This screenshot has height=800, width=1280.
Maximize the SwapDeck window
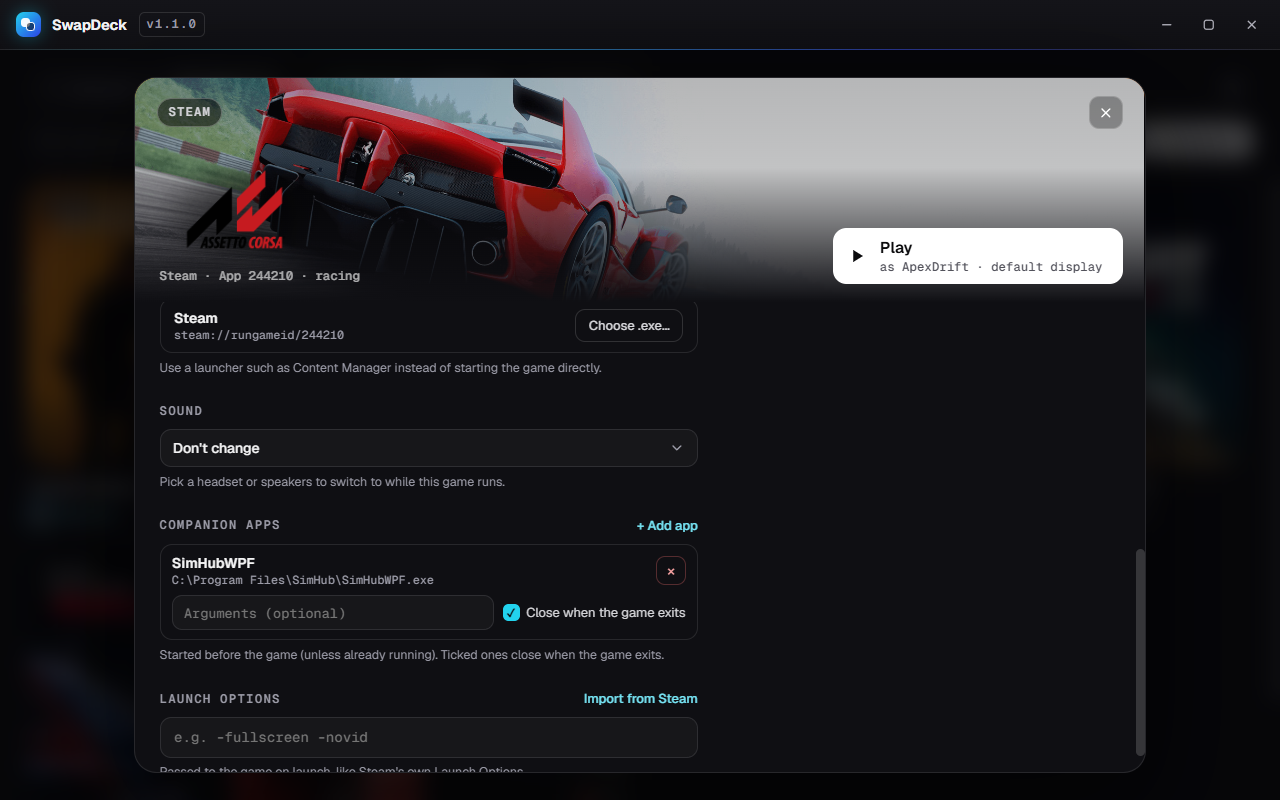click(x=1208, y=24)
